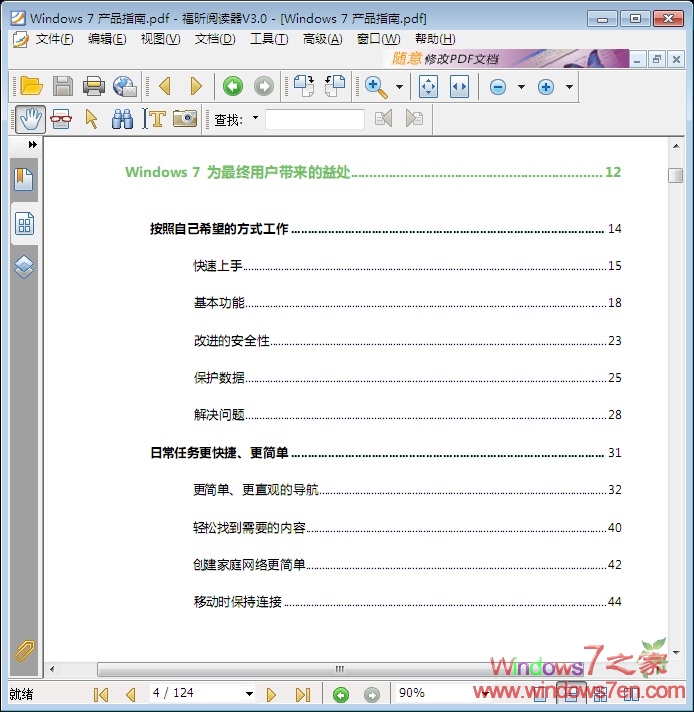694x712 pixels.
Task: Open a PDF file with folder icon
Action: (31, 86)
